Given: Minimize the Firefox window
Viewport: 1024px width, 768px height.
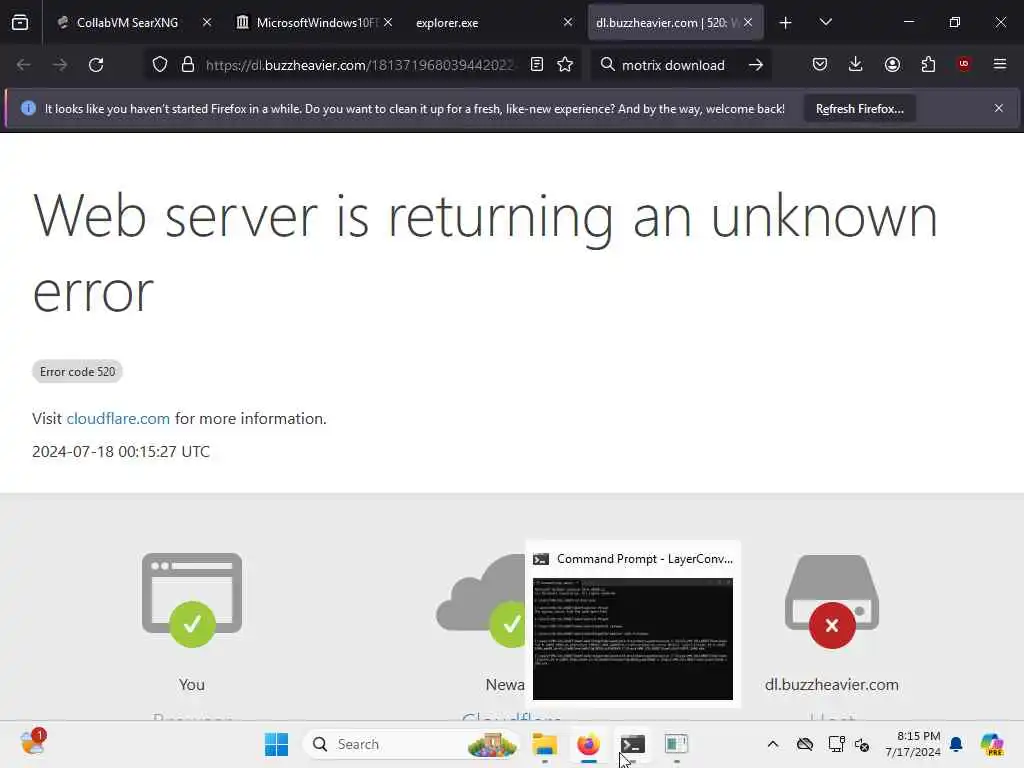Looking at the screenshot, I should 908,22.
